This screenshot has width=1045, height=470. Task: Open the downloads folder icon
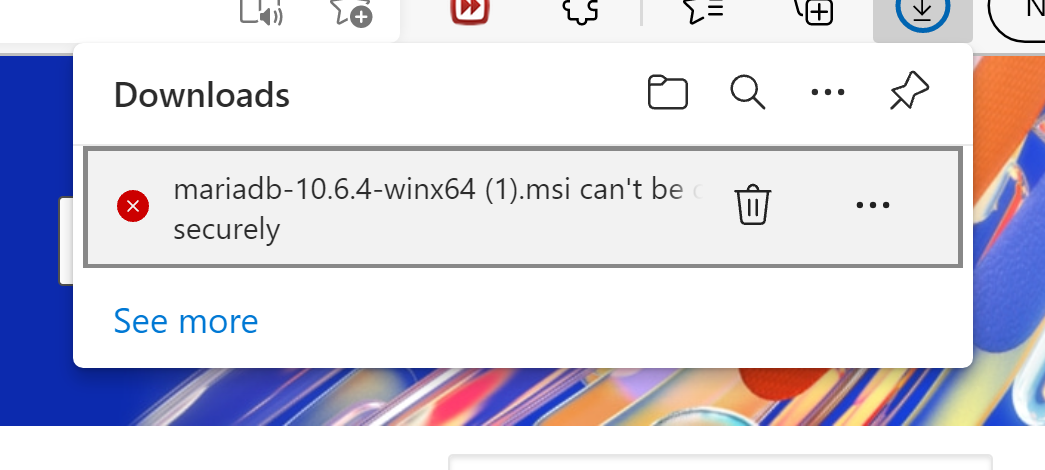[x=667, y=92]
